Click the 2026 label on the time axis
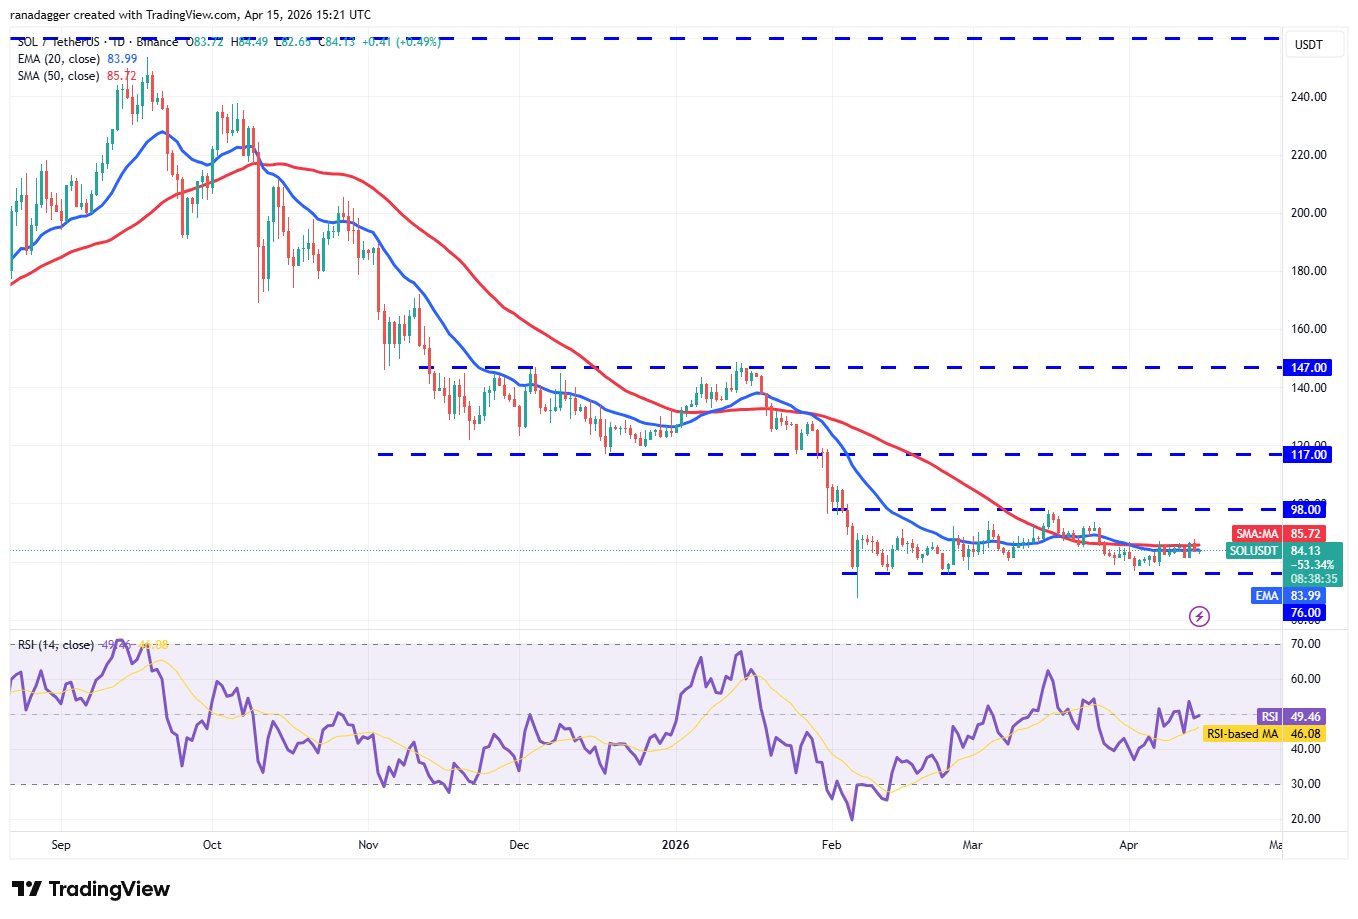1358x919 pixels. click(x=676, y=845)
